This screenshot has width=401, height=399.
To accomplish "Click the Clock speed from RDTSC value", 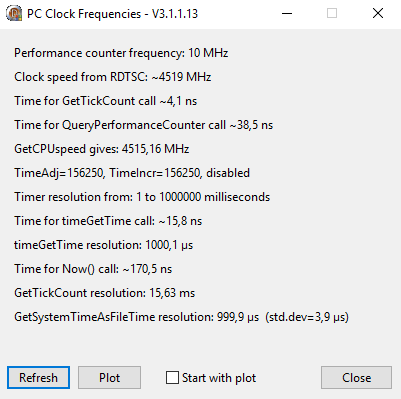I will click(181, 77).
